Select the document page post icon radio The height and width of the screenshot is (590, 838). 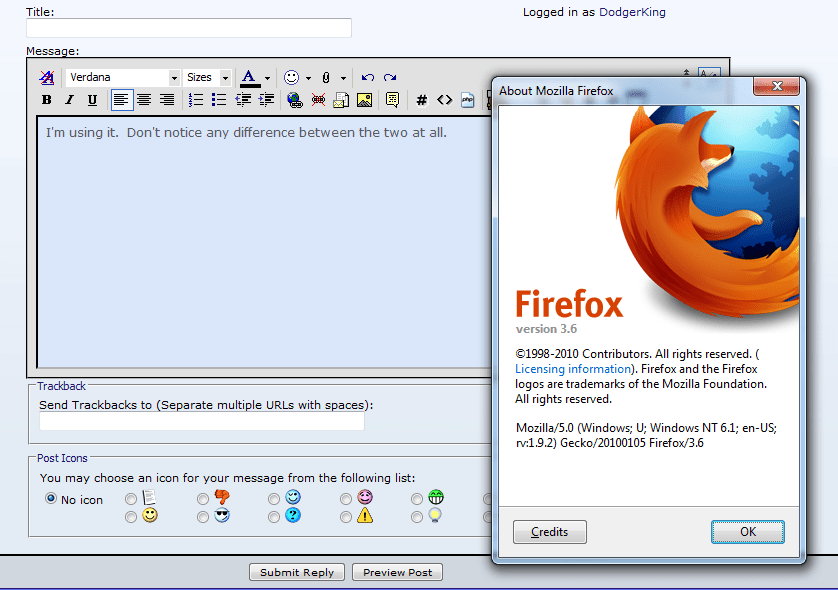(x=131, y=499)
